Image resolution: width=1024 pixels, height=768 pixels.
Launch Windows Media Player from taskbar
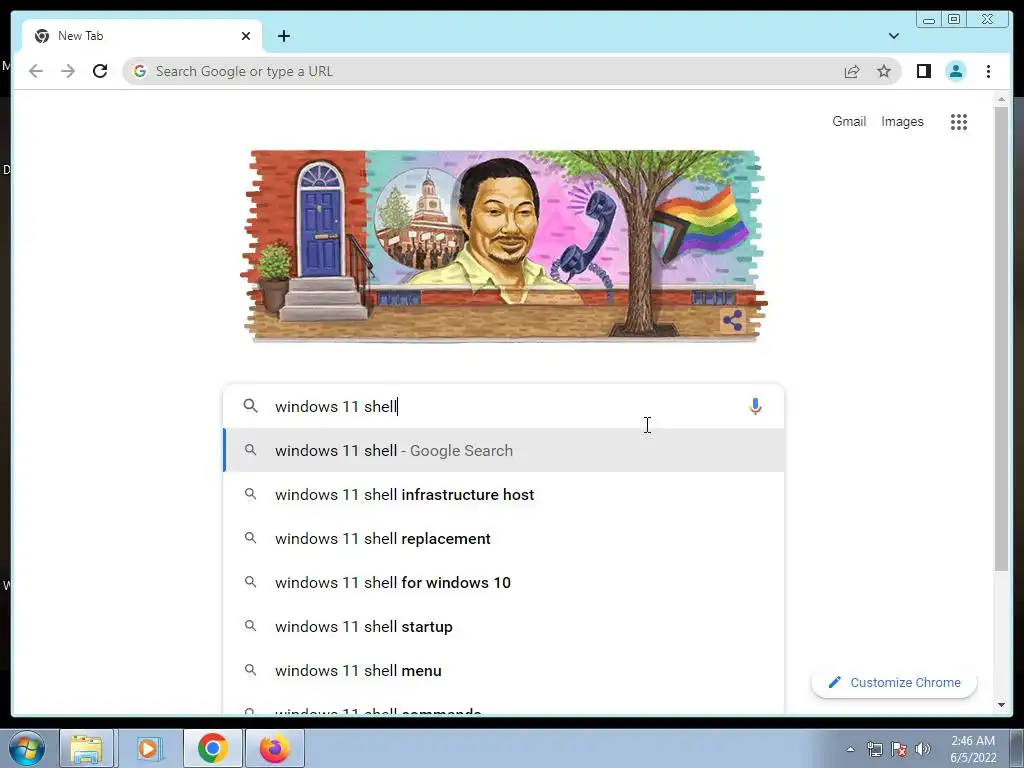pos(148,748)
